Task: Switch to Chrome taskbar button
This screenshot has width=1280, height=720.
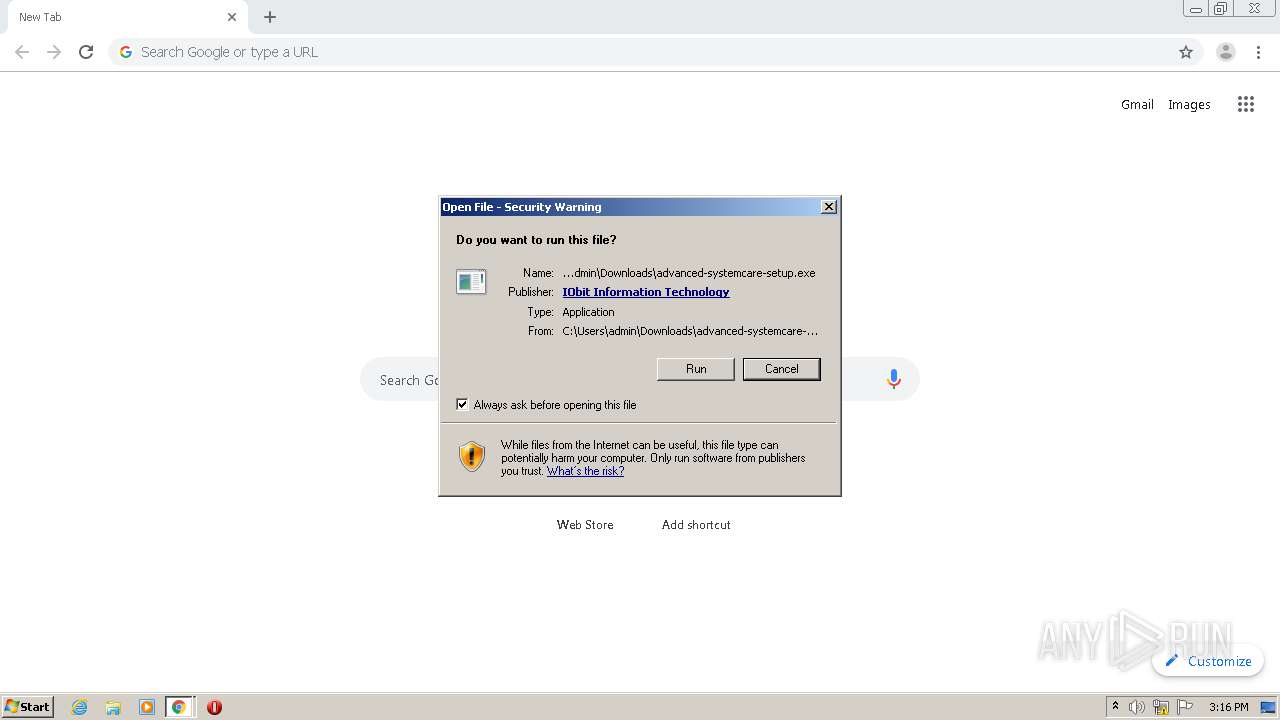Action: tap(179, 707)
